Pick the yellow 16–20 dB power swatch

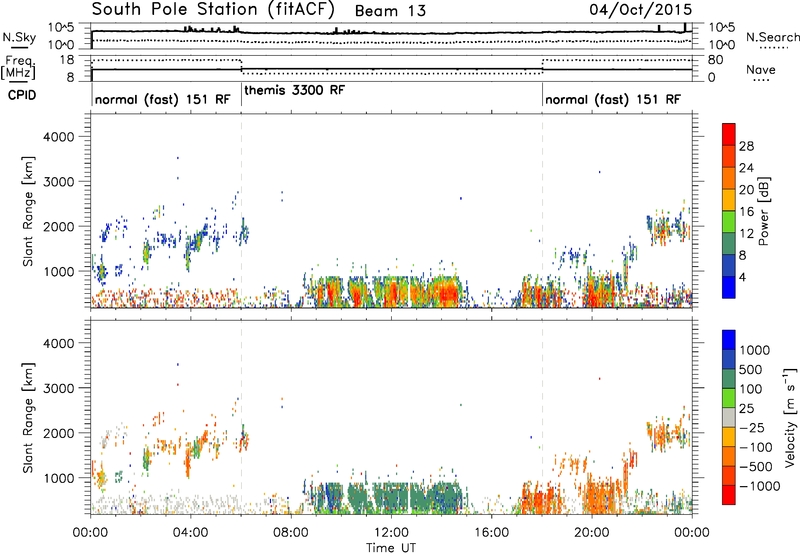(x=729, y=200)
